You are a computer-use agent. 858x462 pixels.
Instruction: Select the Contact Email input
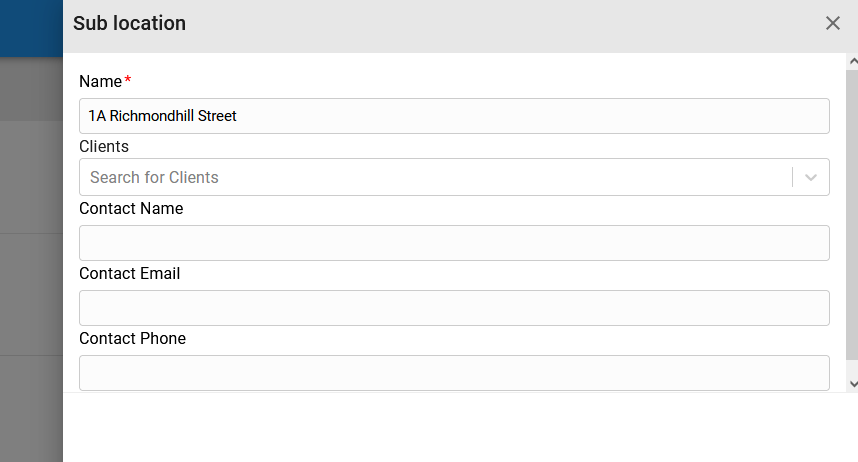[454, 308]
